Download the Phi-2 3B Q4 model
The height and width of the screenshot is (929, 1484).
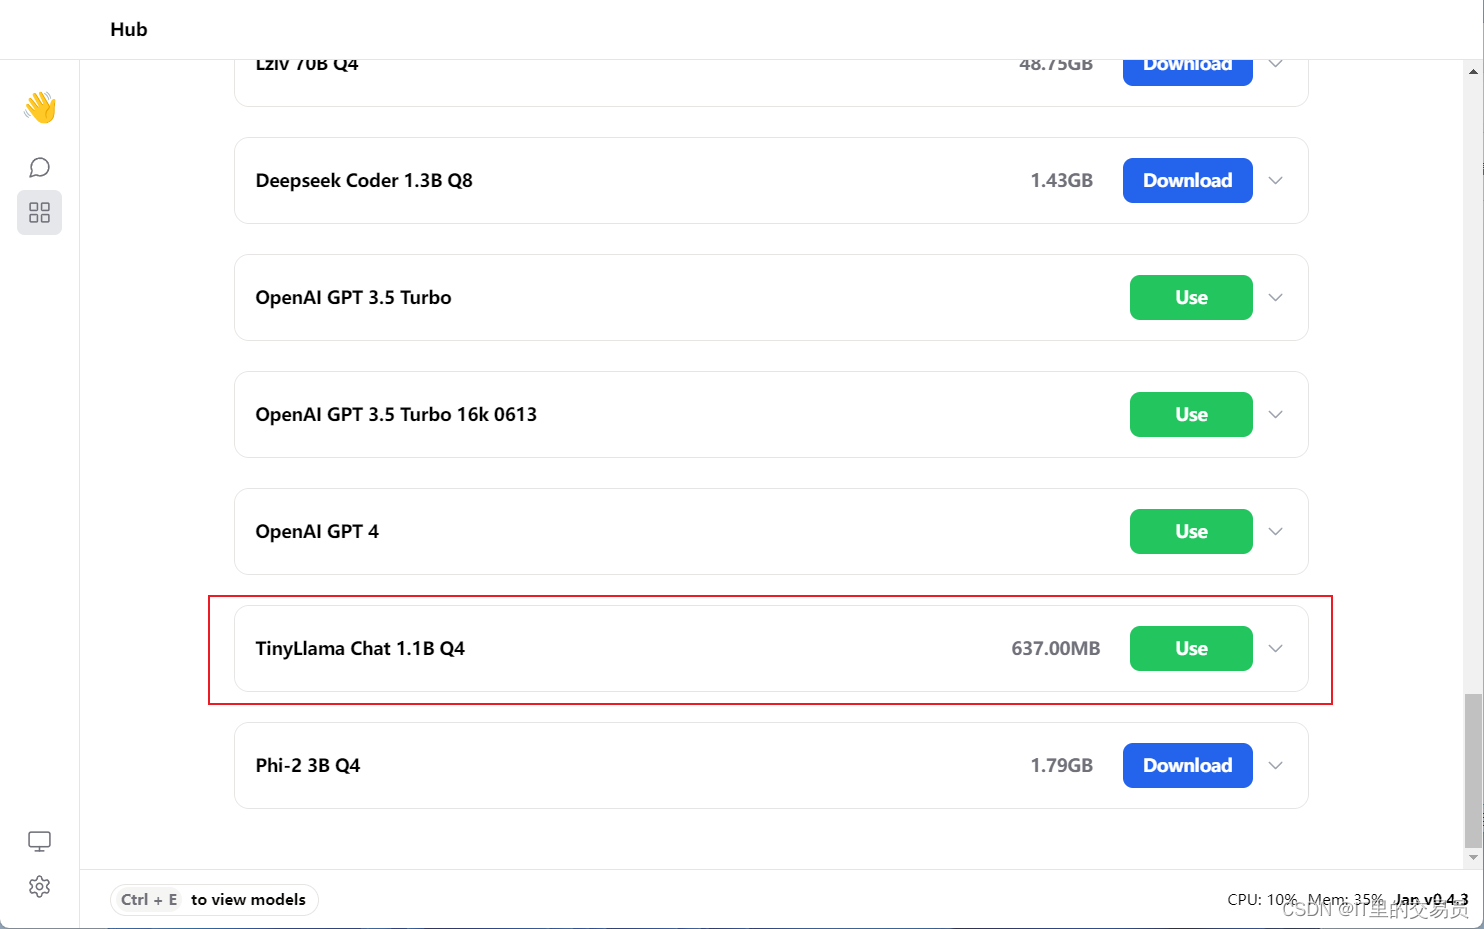click(1187, 765)
